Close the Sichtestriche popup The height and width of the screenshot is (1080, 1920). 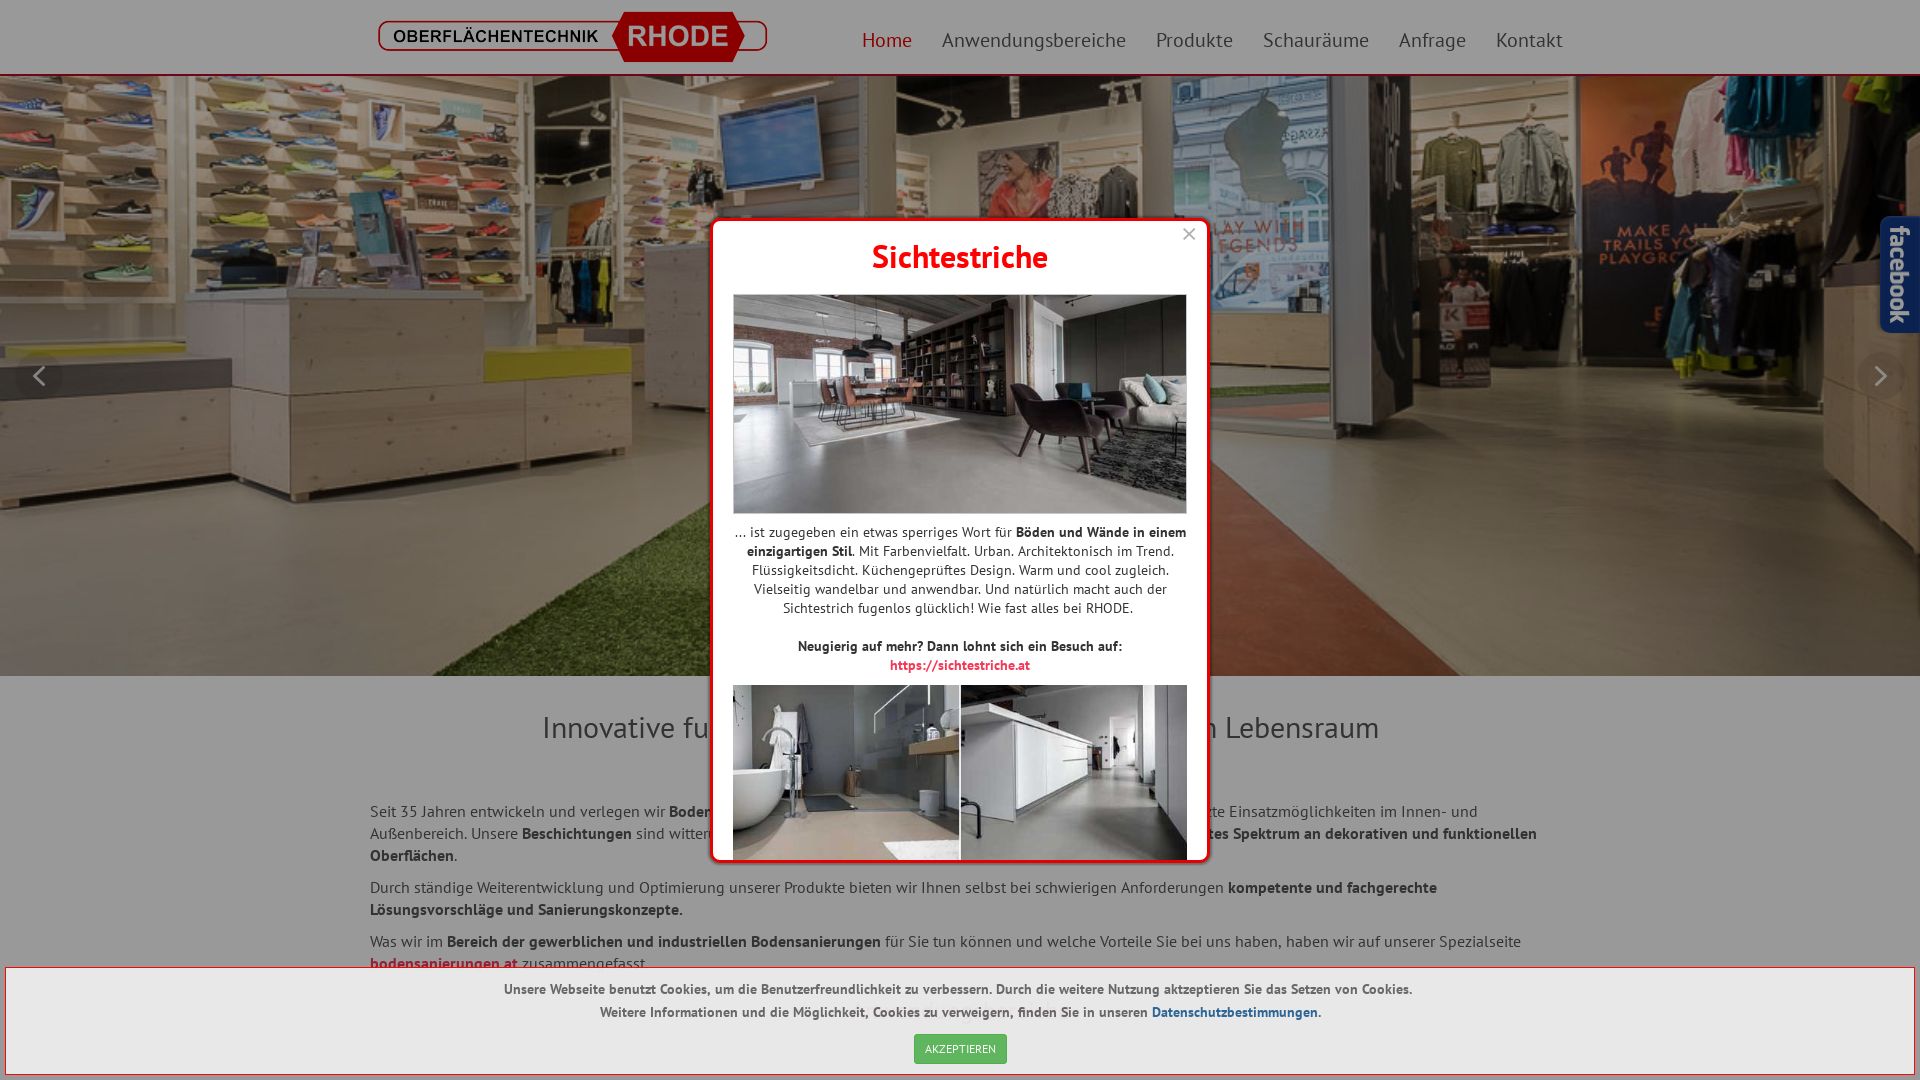point(1189,234)
